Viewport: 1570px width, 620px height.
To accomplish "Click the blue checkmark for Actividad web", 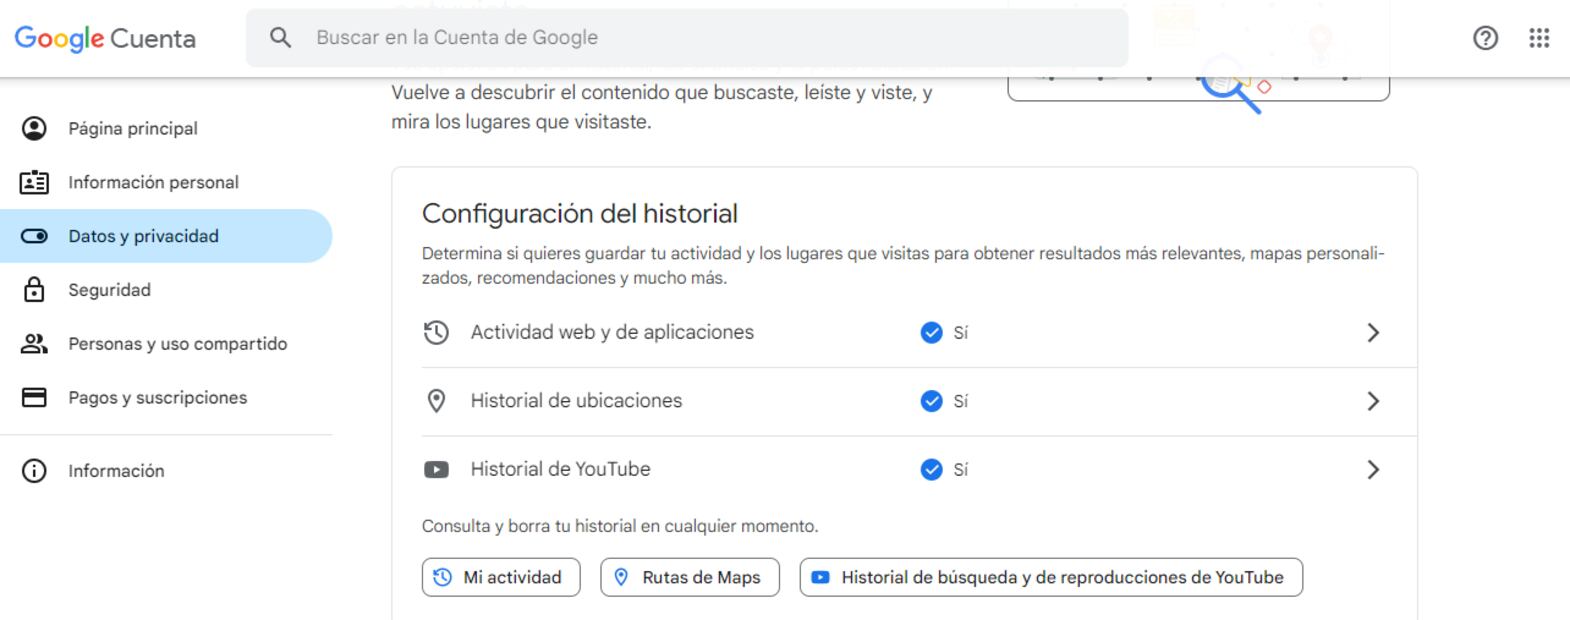I will tap(931, 333).
